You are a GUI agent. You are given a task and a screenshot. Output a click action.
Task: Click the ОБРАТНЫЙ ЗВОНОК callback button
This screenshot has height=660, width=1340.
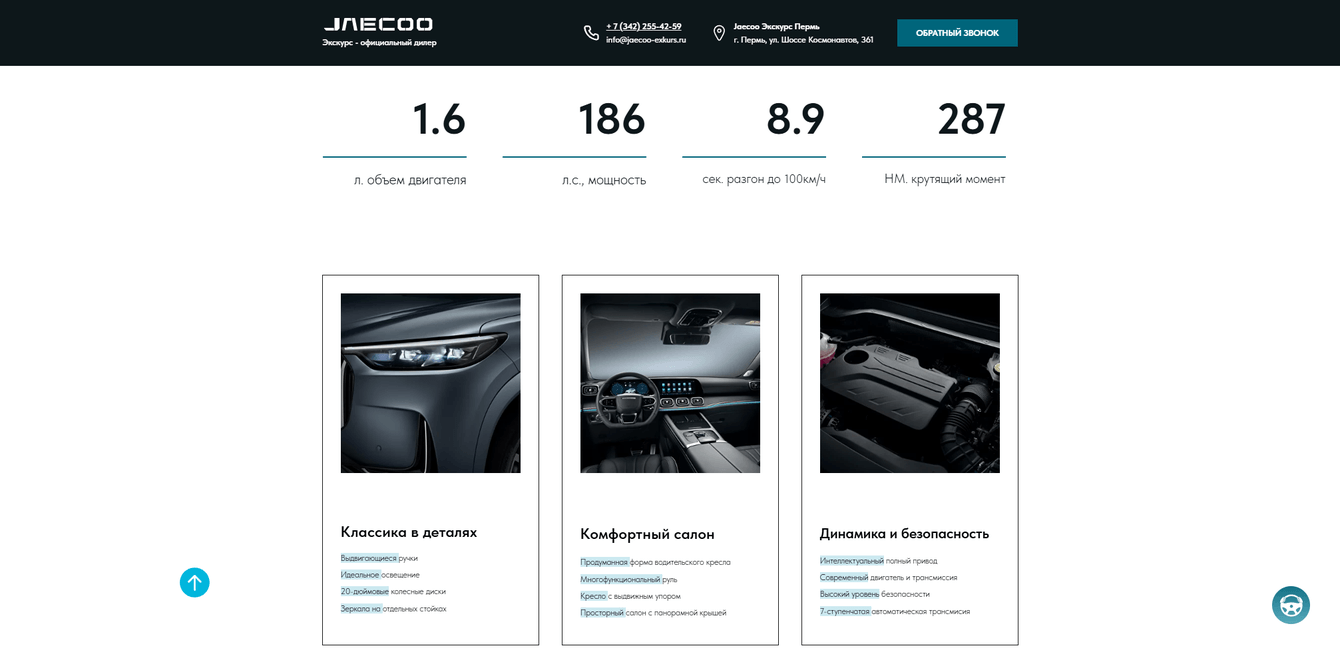tap(957, 33)
